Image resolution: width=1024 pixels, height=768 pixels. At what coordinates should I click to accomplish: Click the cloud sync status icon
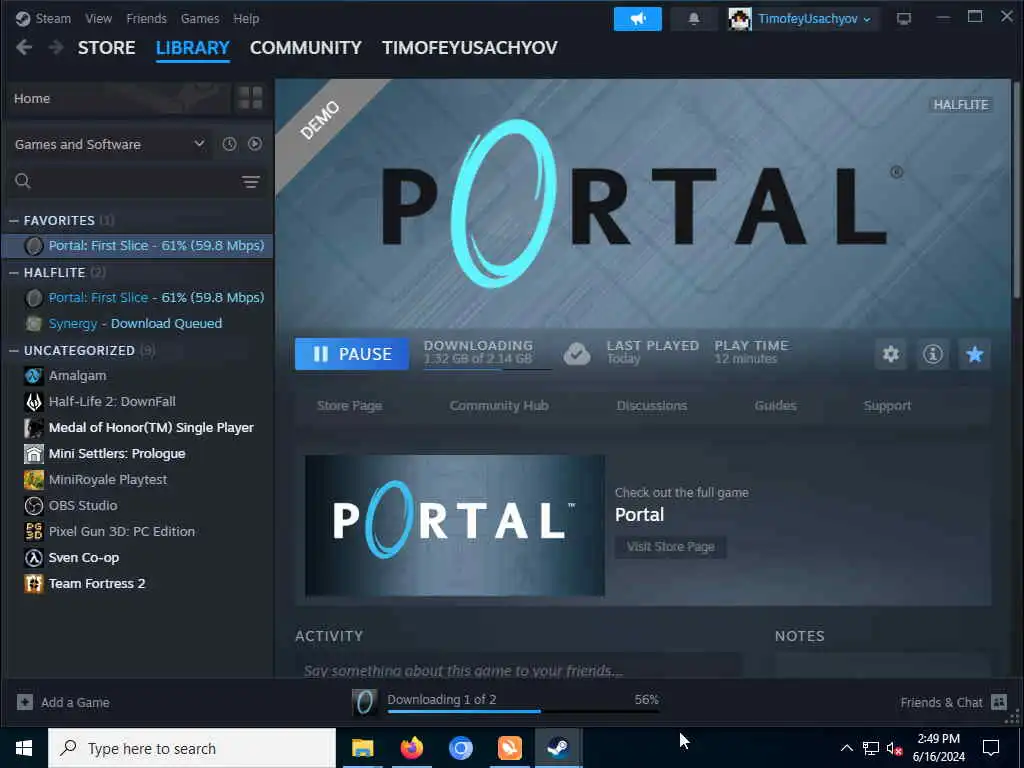coord(577,353)
